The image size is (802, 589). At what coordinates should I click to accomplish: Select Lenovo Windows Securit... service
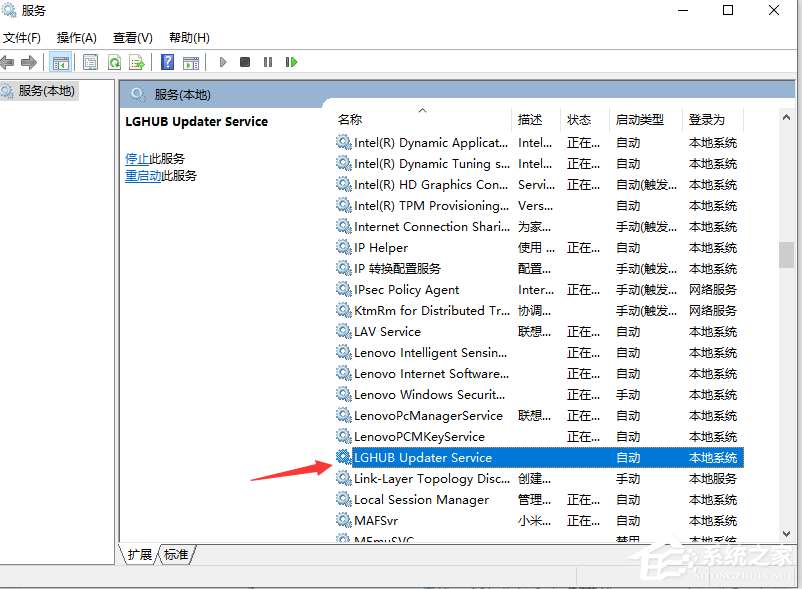pos(430,394)
